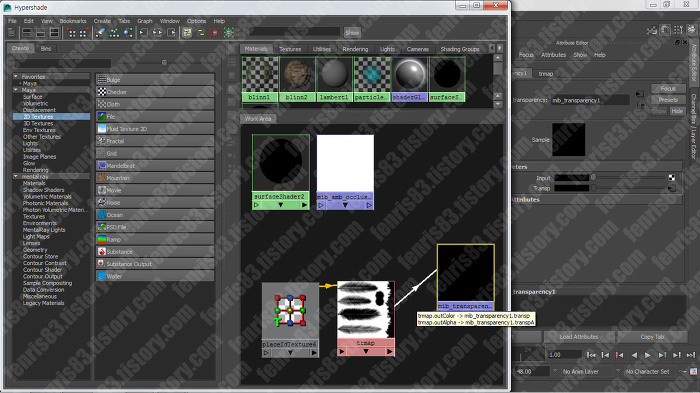
Task: Switch to the Bins tab
Action: tap(46, 49)
